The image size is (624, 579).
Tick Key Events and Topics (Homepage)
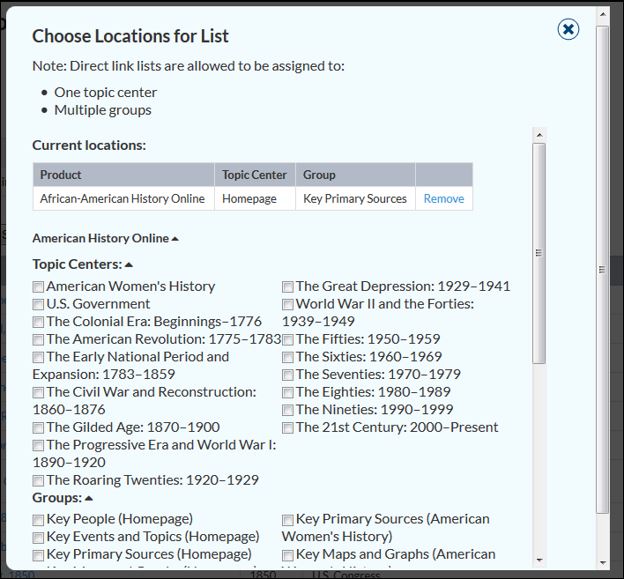[x=38, y=538]
